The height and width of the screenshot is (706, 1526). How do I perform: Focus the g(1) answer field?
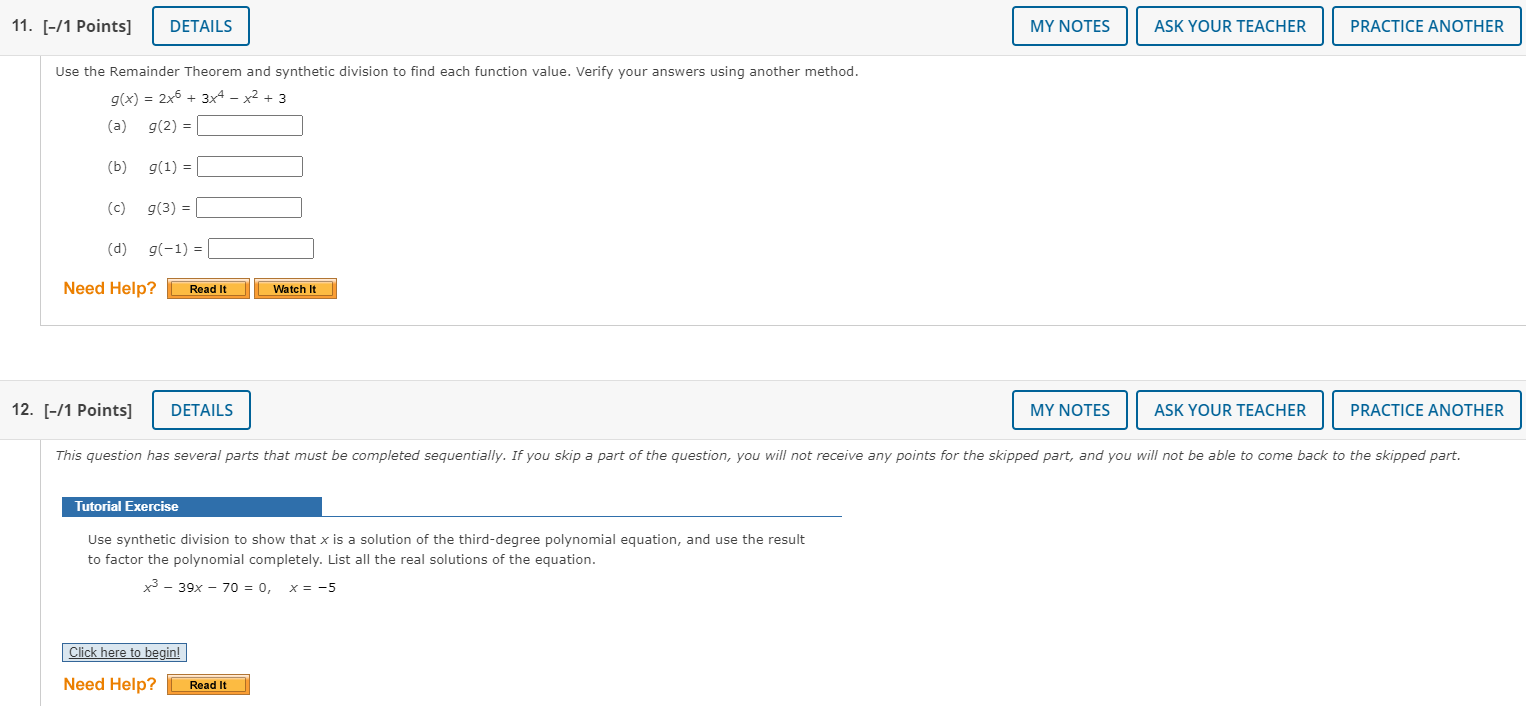[x=250, y=167]
